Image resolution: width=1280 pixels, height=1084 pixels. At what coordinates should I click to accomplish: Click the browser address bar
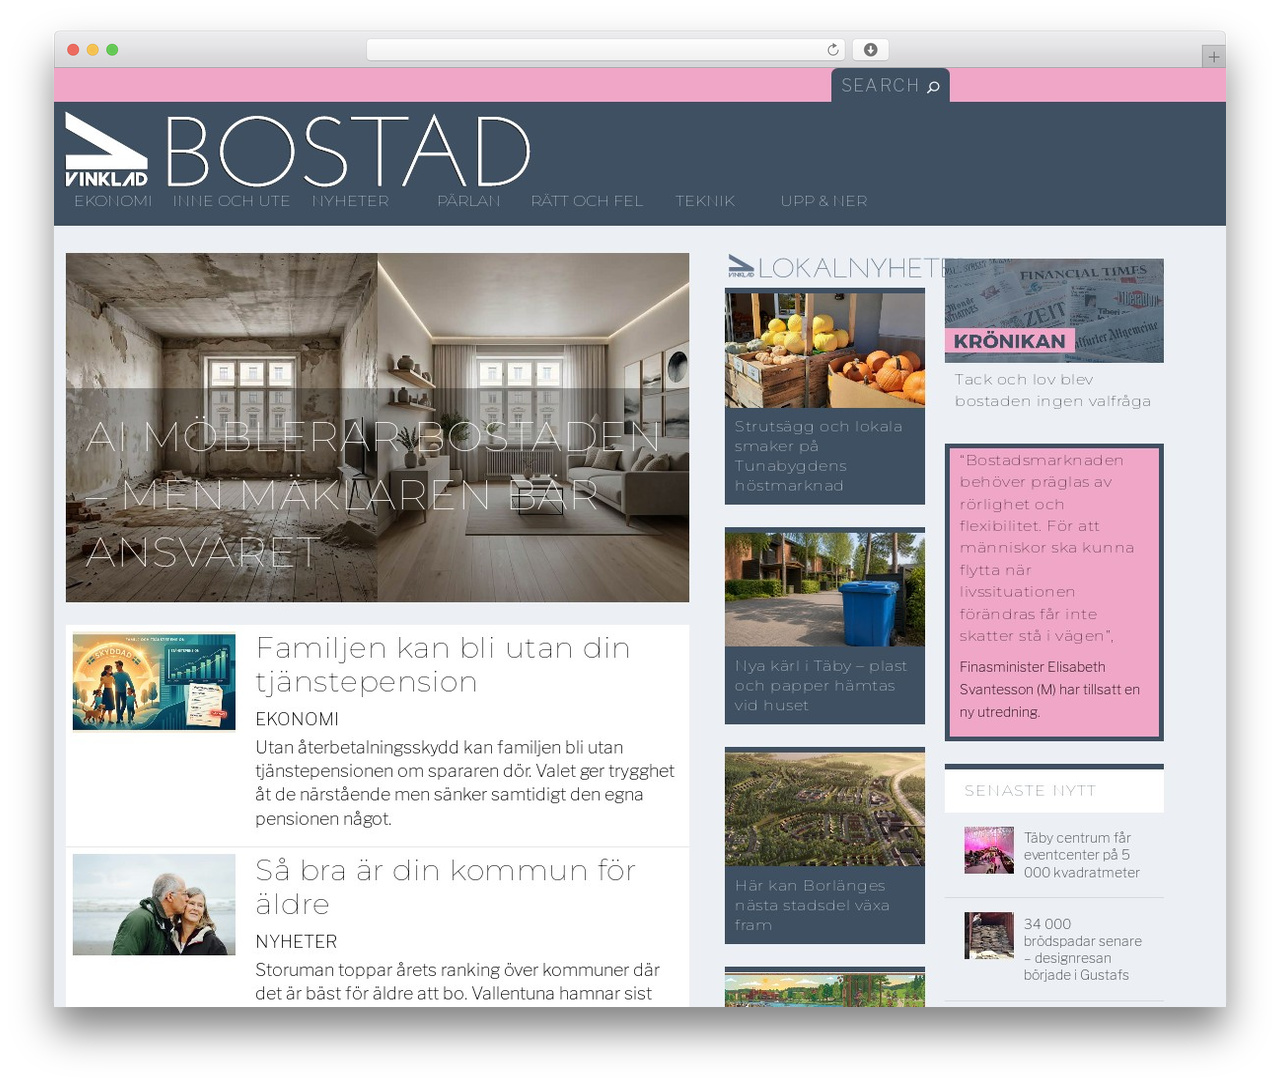click(x=606, y=50)
